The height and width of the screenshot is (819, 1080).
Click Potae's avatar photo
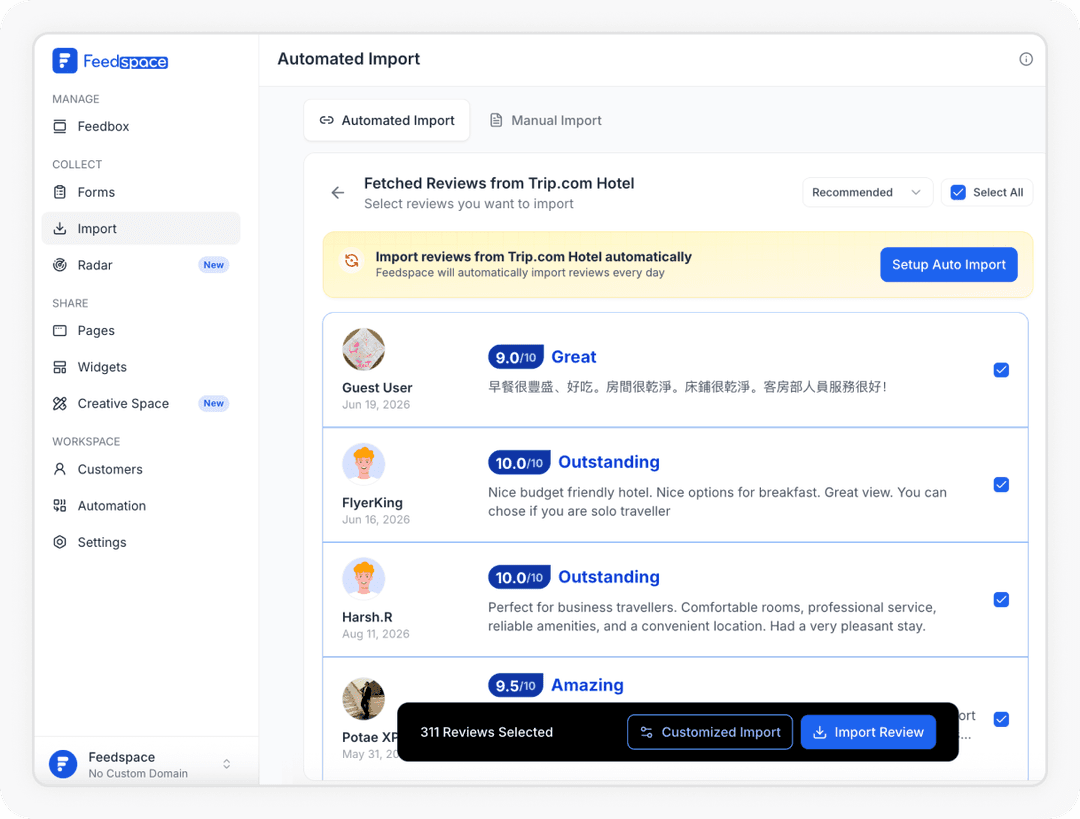[x=364, y=698]
